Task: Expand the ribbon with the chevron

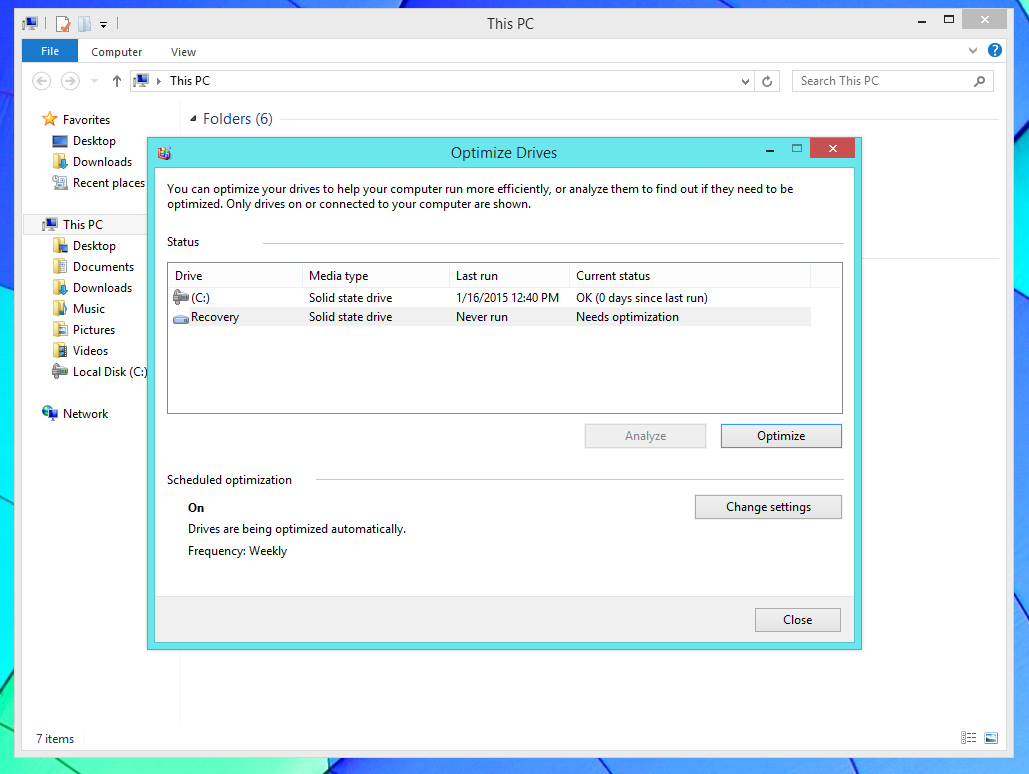Action: pos(973,51)
